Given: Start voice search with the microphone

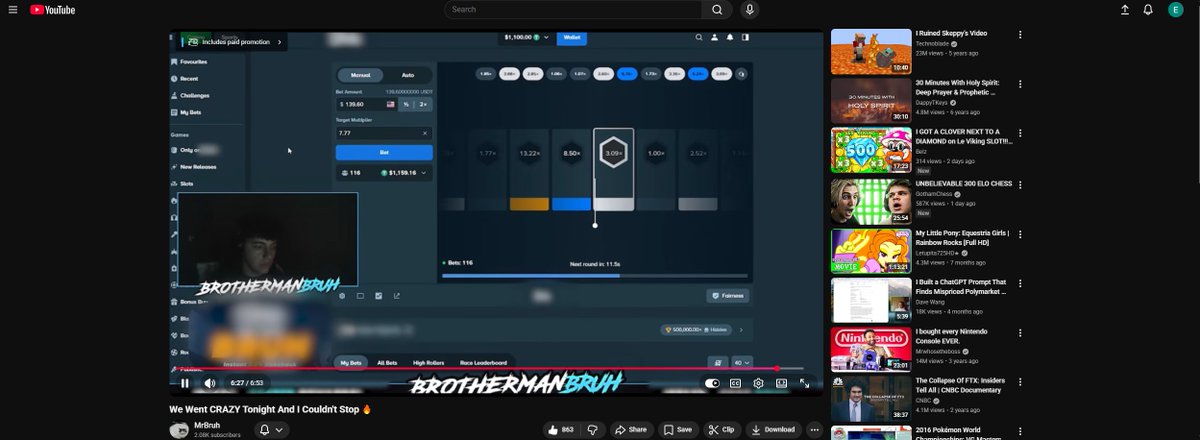Looking at the screenshot, I should [x=749, y=10].
